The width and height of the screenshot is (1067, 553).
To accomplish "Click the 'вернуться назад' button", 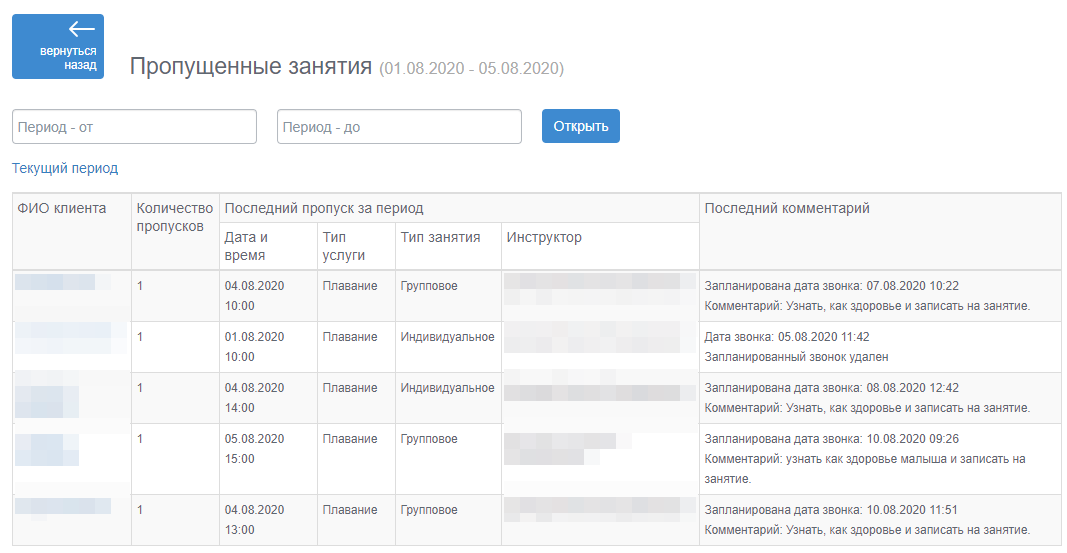I will pos(58,46).
